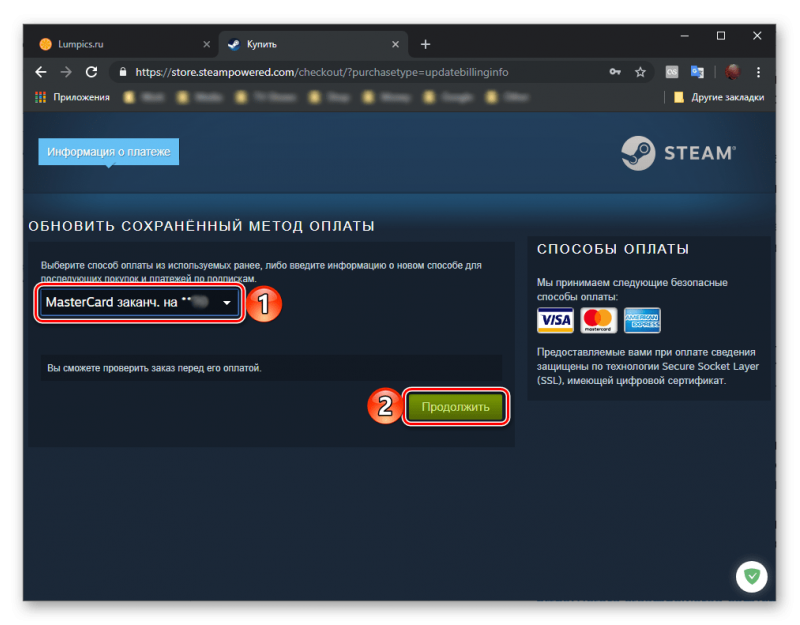
Task: Click the address bar URL
Action: point(322,72)
